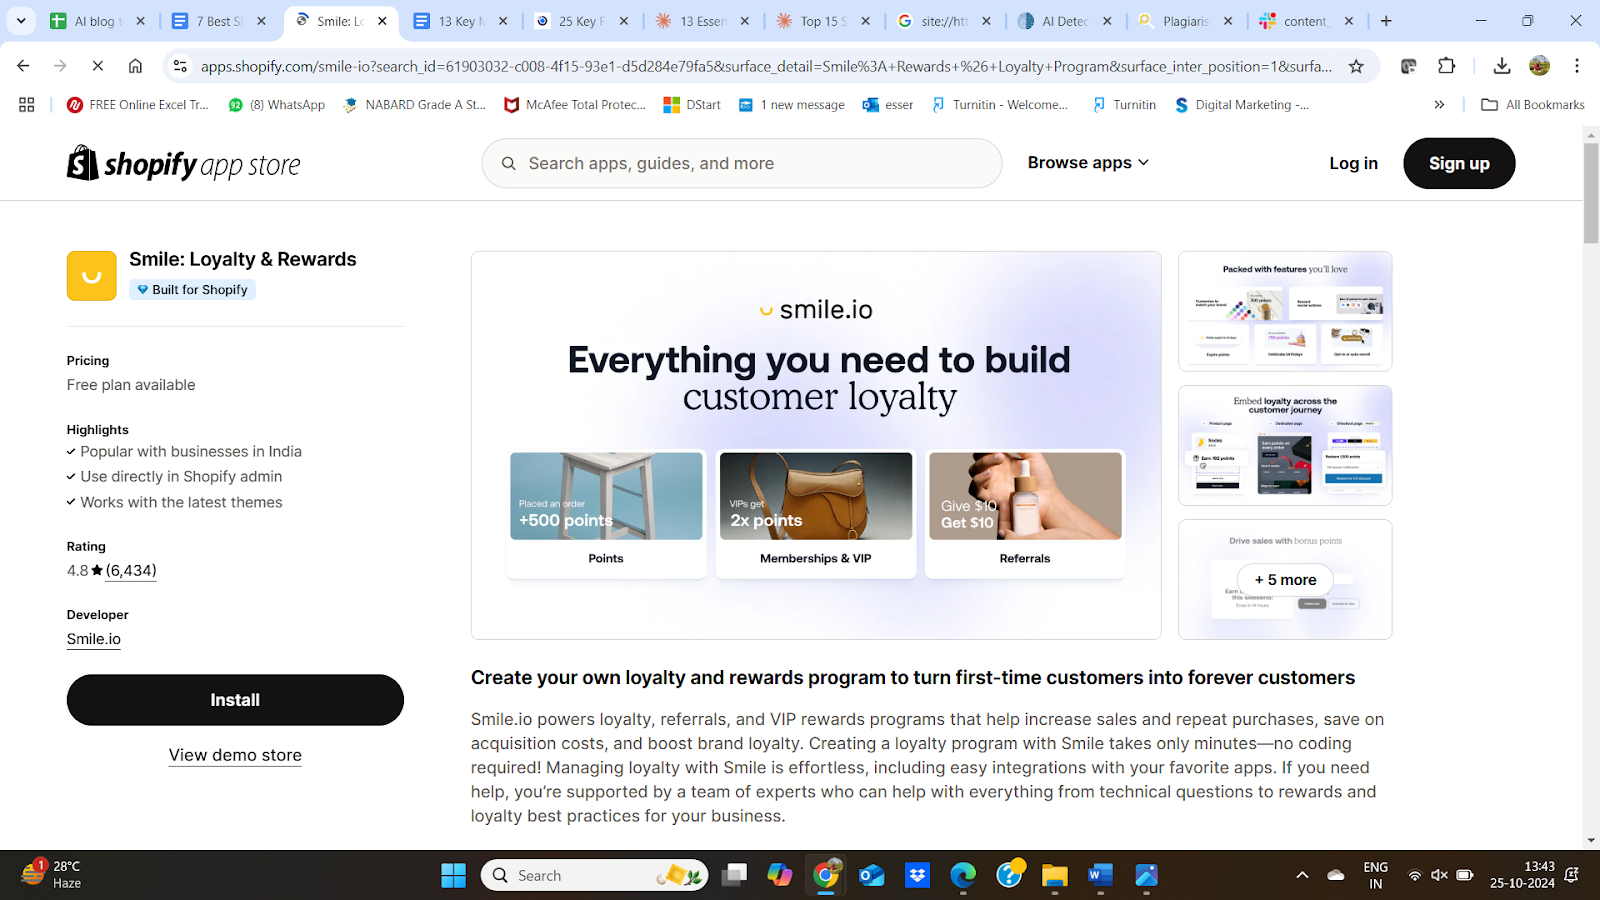Click the Install button

click(x=235, y=700)
